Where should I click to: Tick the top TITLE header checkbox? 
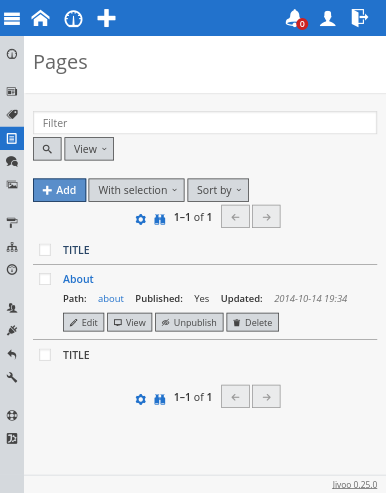45,250
